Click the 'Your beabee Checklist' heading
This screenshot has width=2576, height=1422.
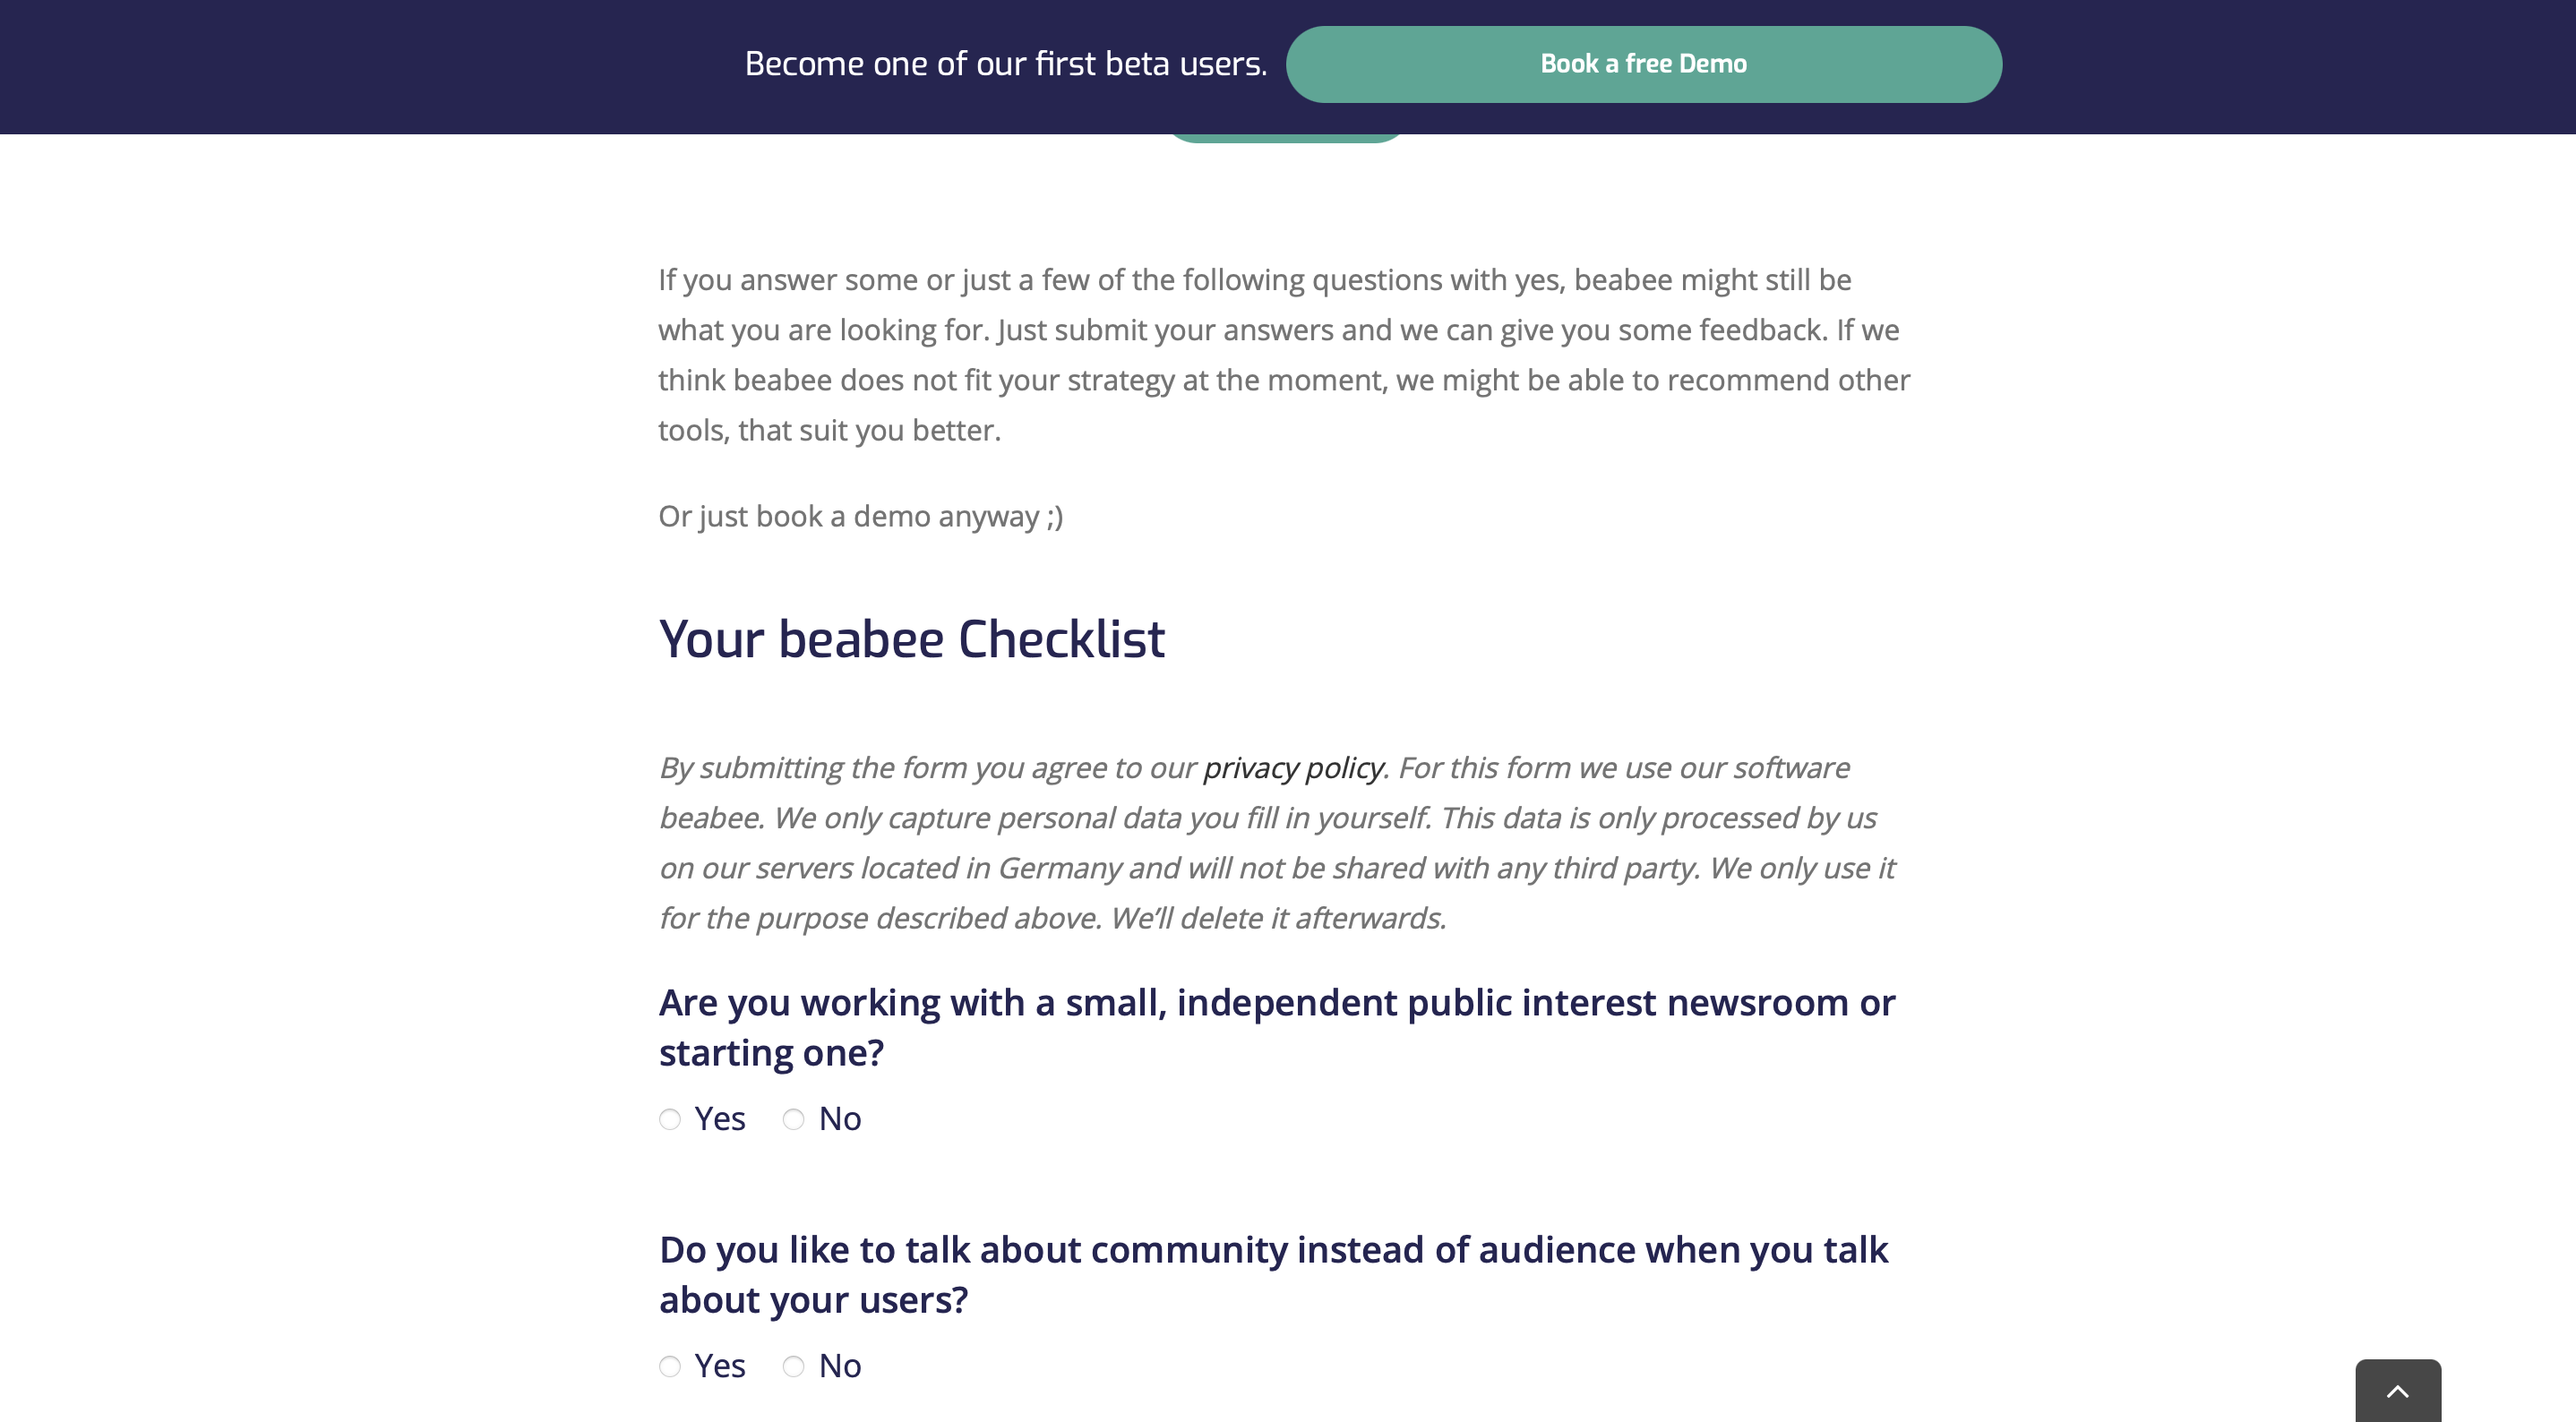[911, 639]
